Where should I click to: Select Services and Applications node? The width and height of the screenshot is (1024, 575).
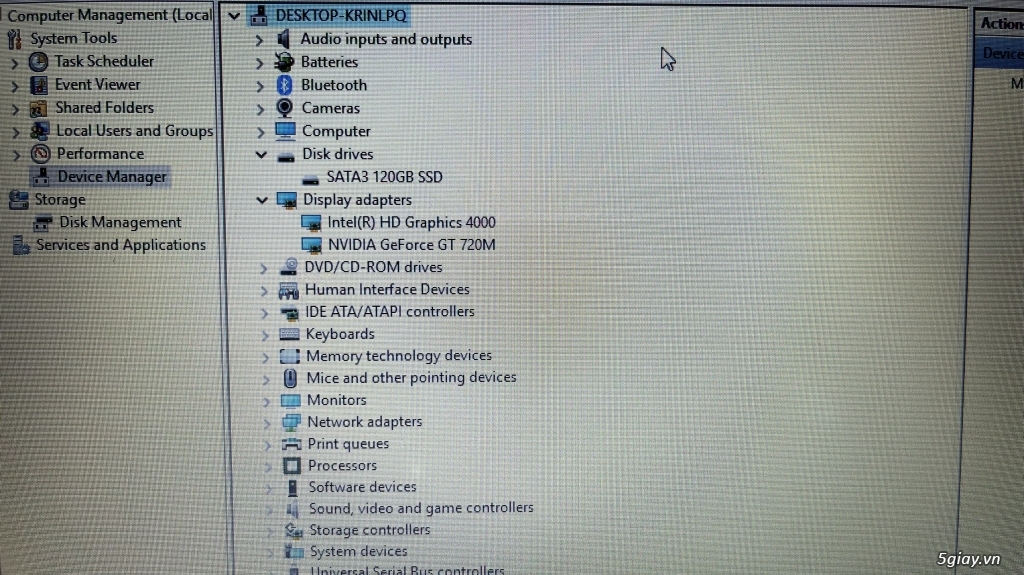pyautogui.click(x=121, y=244)
